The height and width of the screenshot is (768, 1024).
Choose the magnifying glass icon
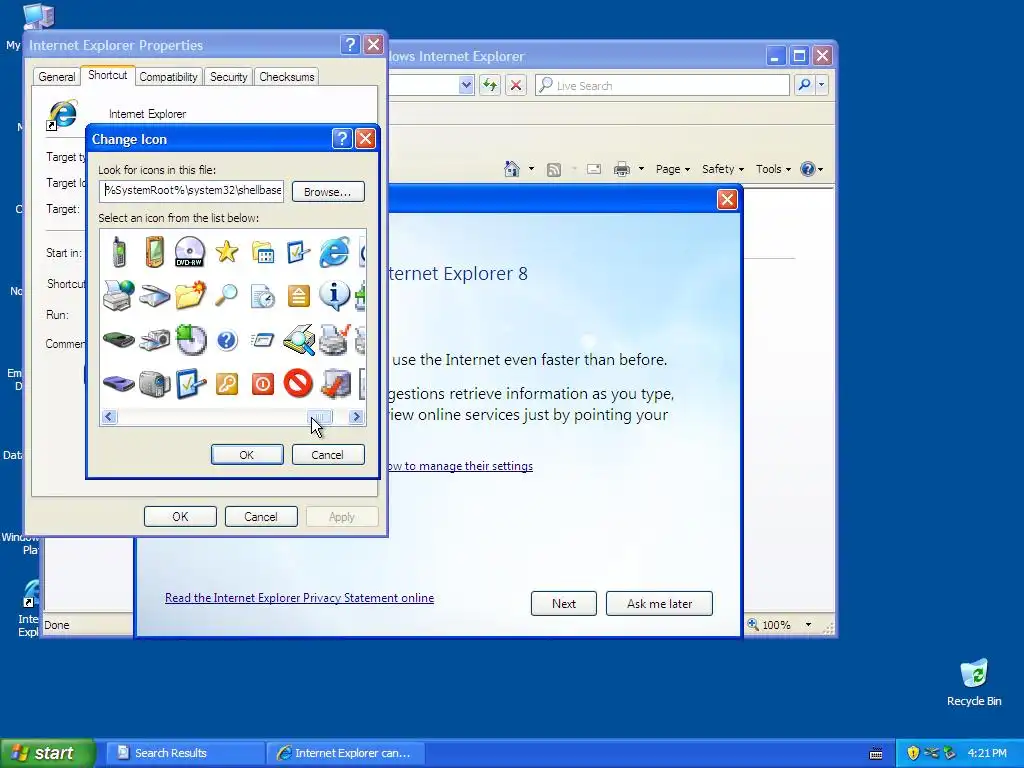[x=227, y=295]
